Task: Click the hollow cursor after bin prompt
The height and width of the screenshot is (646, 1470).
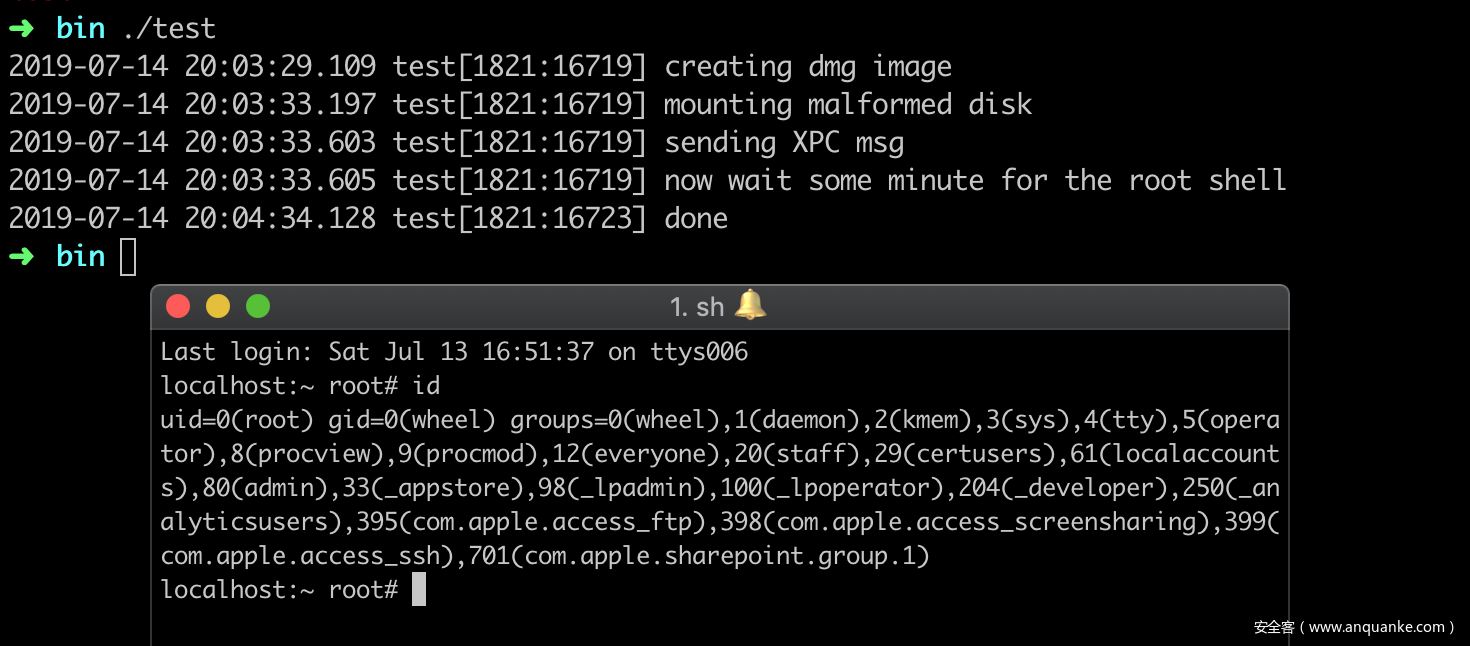Action: [128, 257]
